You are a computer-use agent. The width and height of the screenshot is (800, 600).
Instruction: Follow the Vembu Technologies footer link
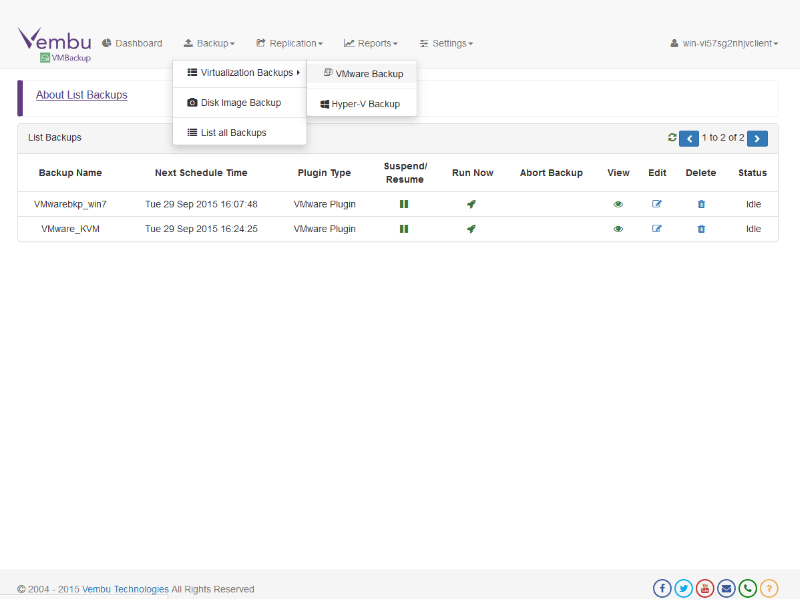pyautogui.click(x=126, y=589)
